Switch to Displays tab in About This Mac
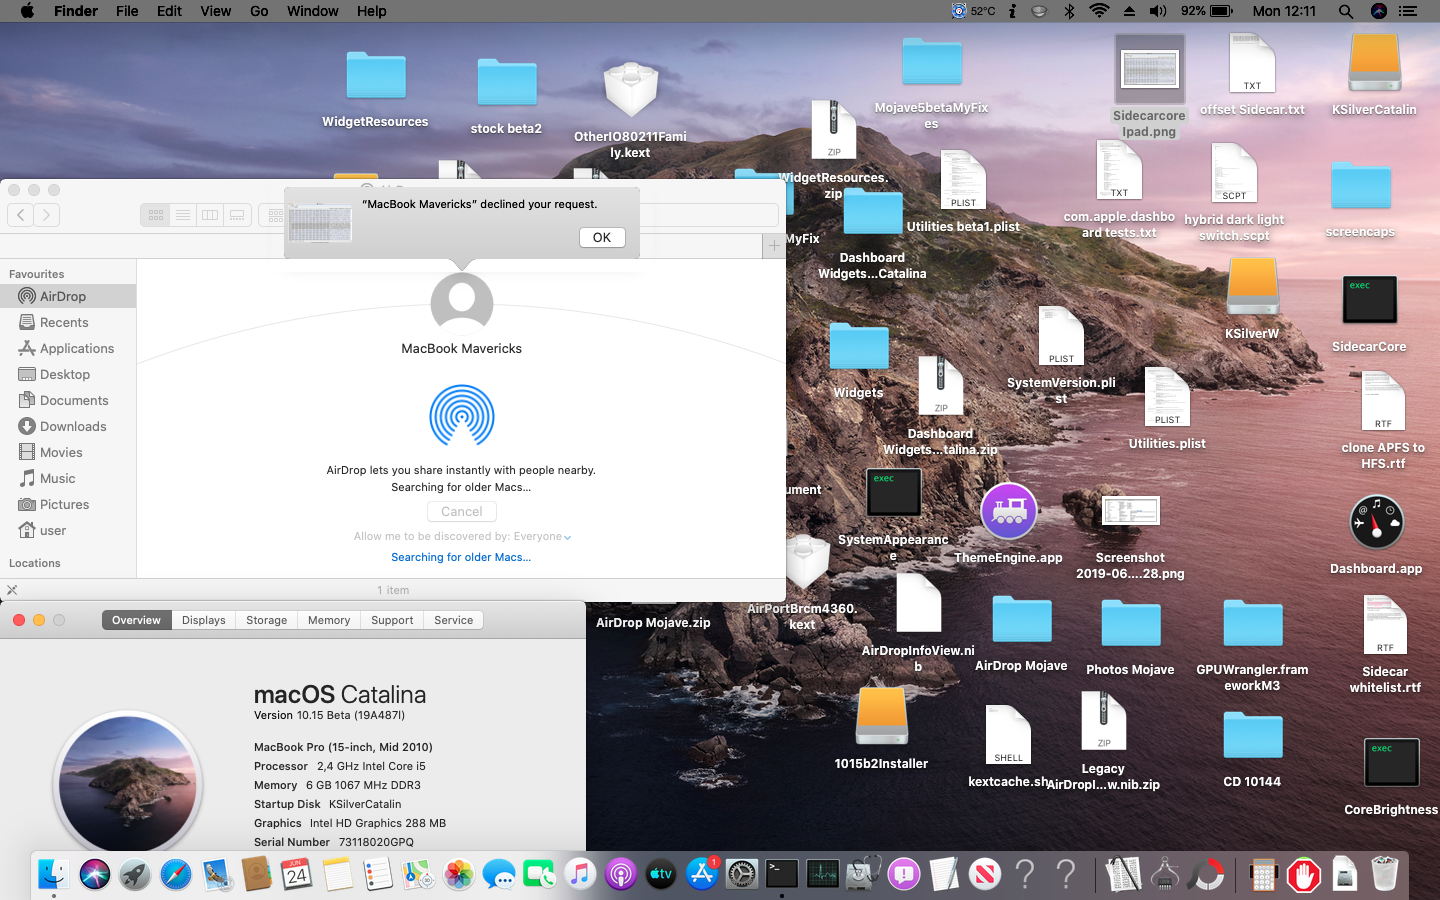 (x=204, y=620)
